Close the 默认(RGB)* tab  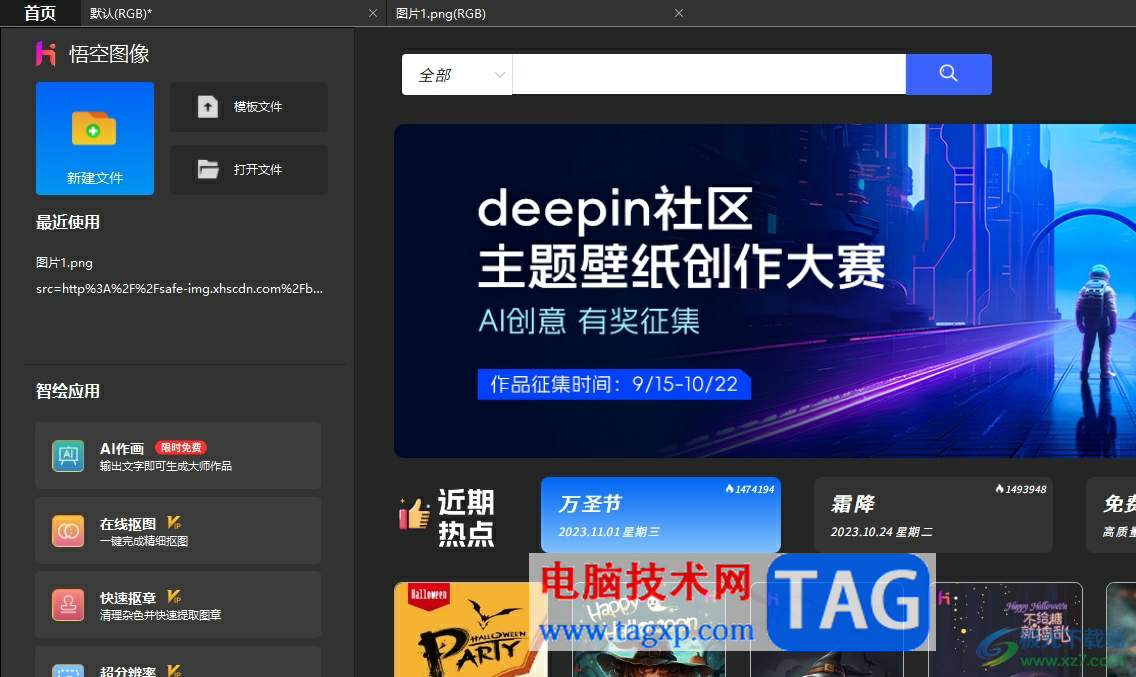(373, 13)
